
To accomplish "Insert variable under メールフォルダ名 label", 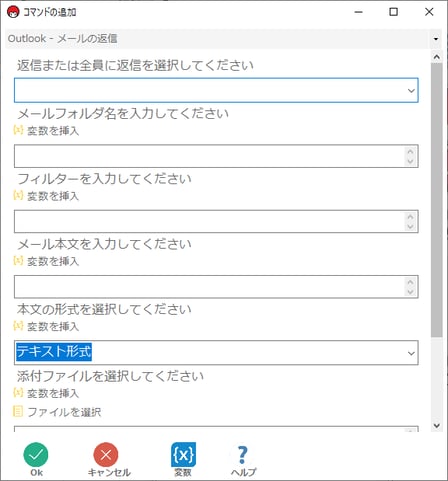I will (x=46, y=131).
